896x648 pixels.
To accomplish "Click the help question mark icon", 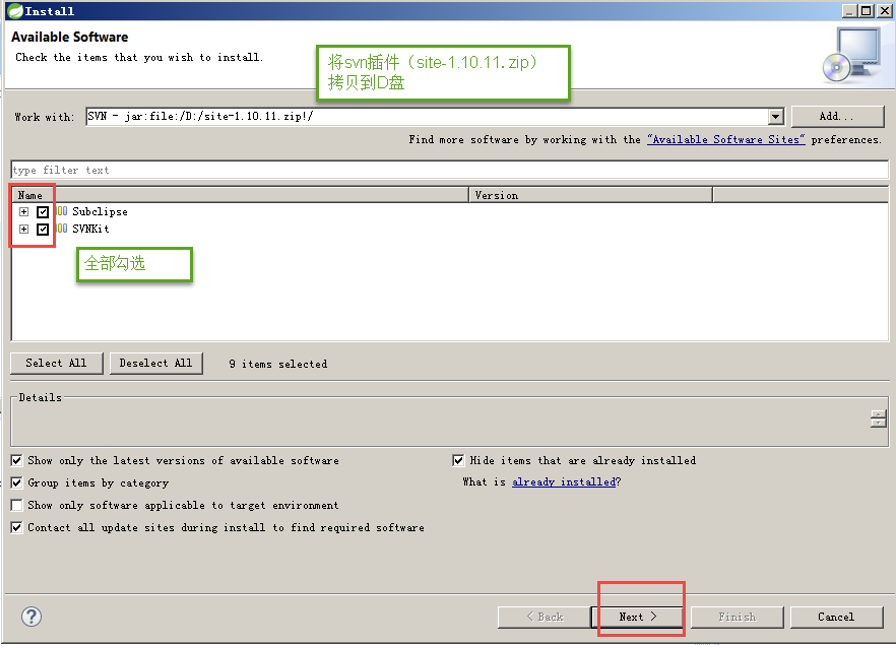I will 31,616.
